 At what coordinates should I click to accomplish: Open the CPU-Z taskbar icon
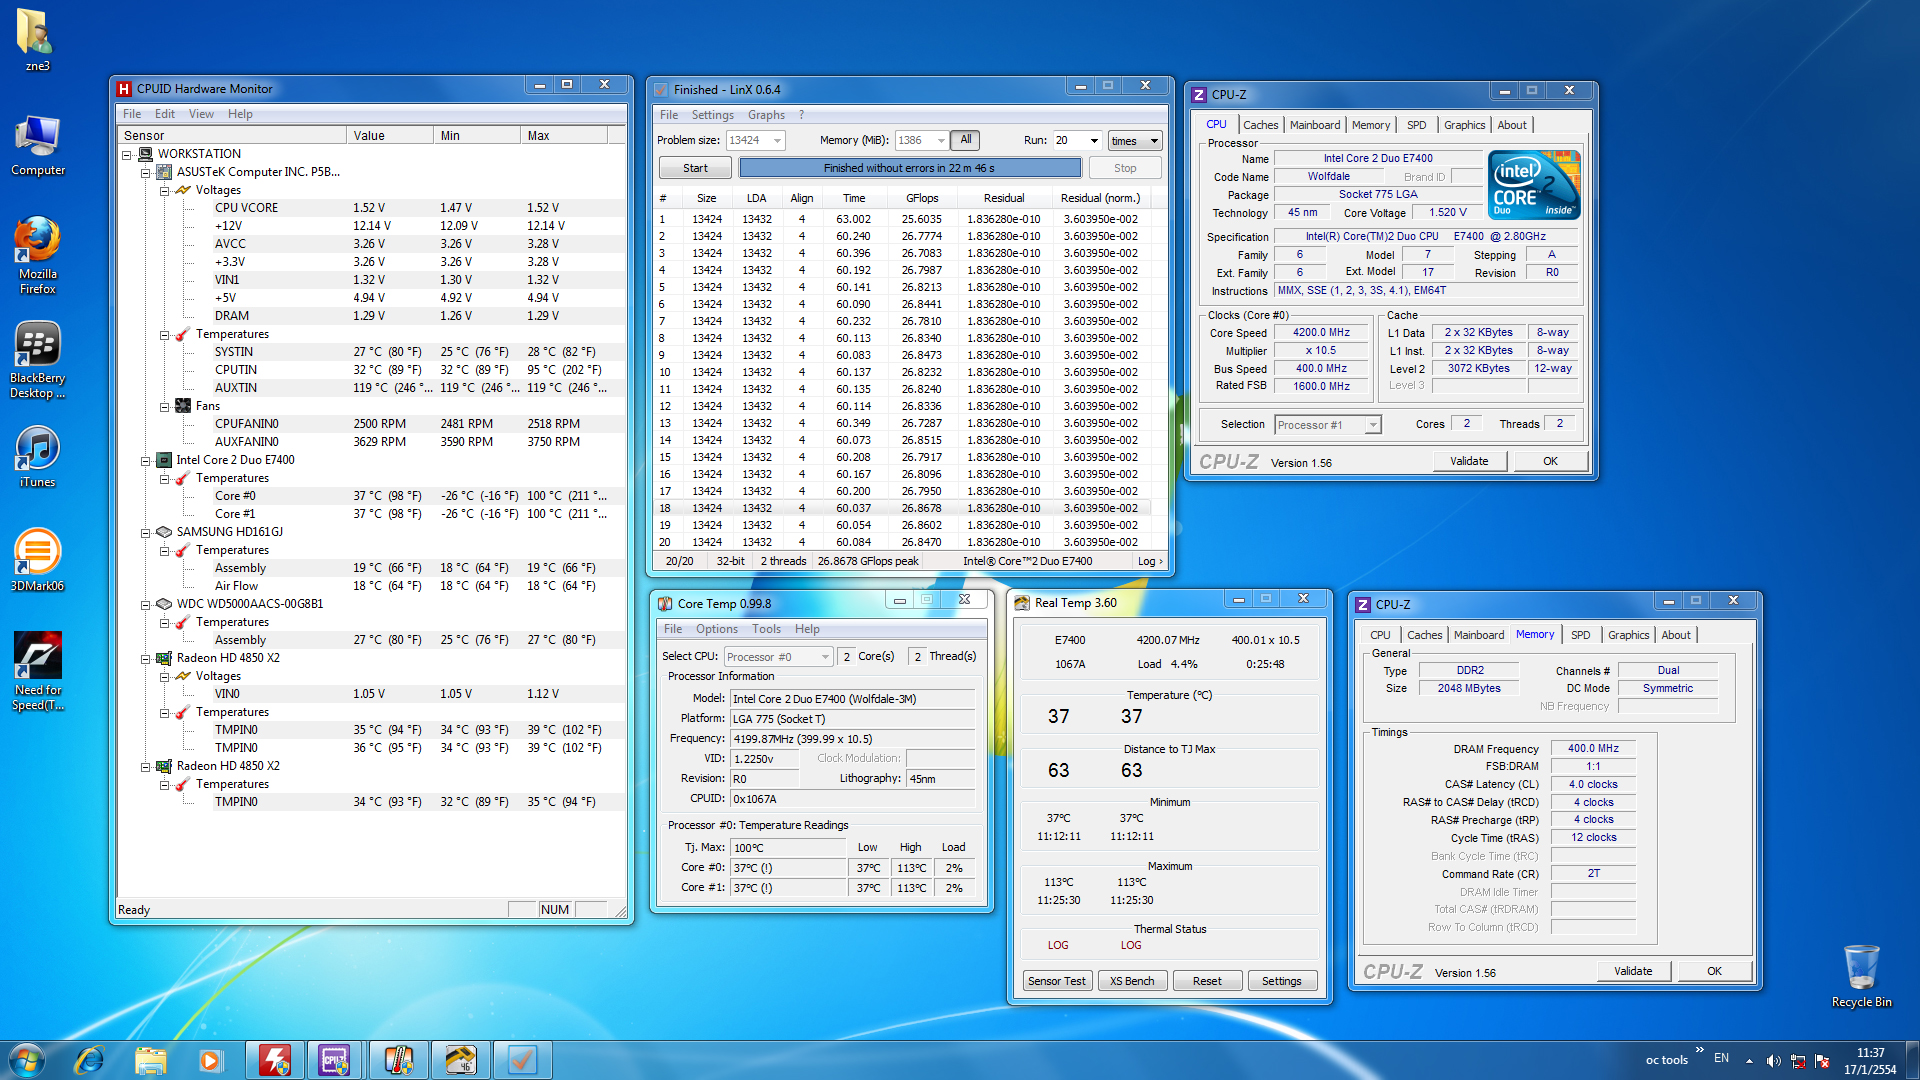click(334, 1060)
